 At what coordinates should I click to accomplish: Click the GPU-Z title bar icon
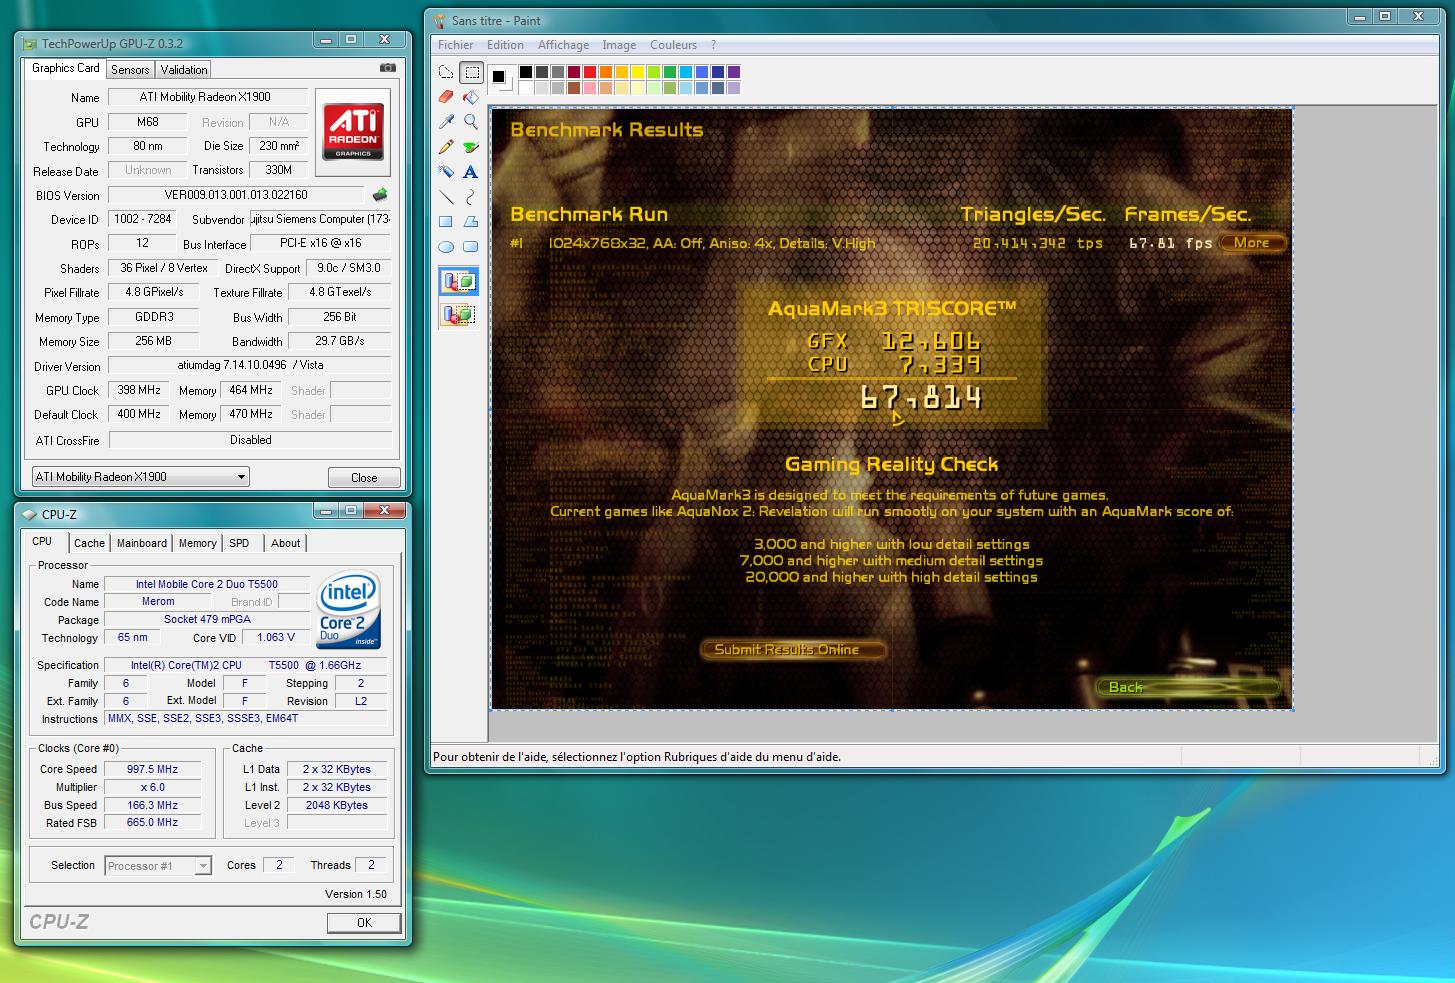(30, 43)
